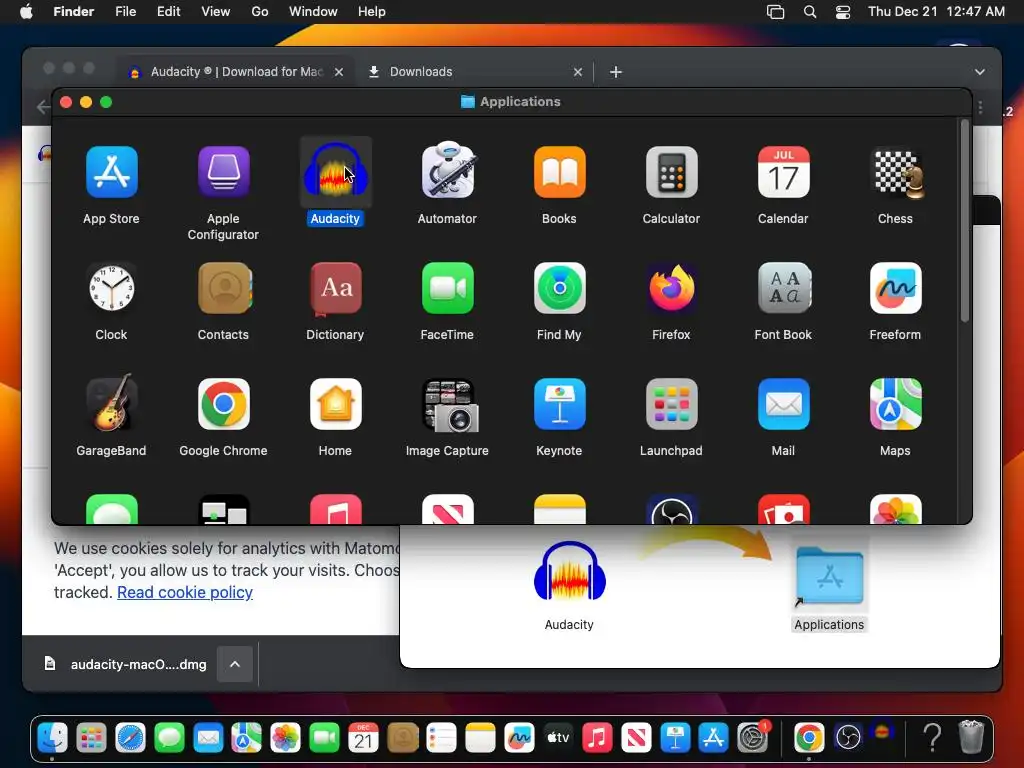Screen dimensions: 1024x768
Task: Select the Chess app icon
Action: click(x=899, y=173)
